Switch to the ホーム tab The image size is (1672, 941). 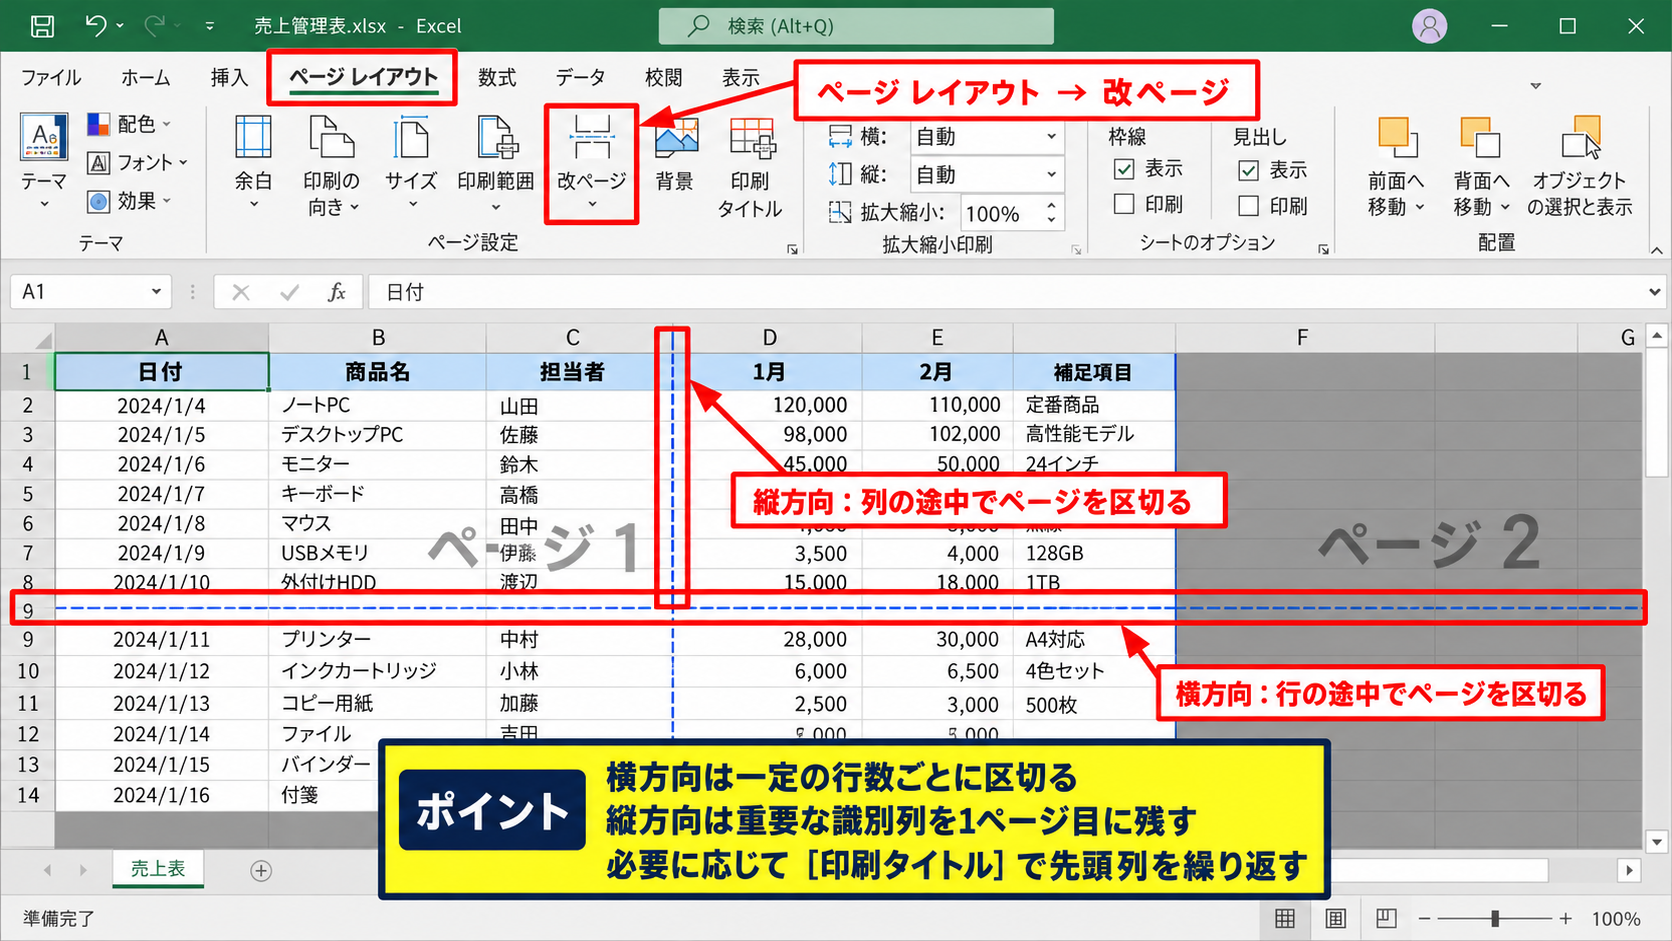click(145, 78)
